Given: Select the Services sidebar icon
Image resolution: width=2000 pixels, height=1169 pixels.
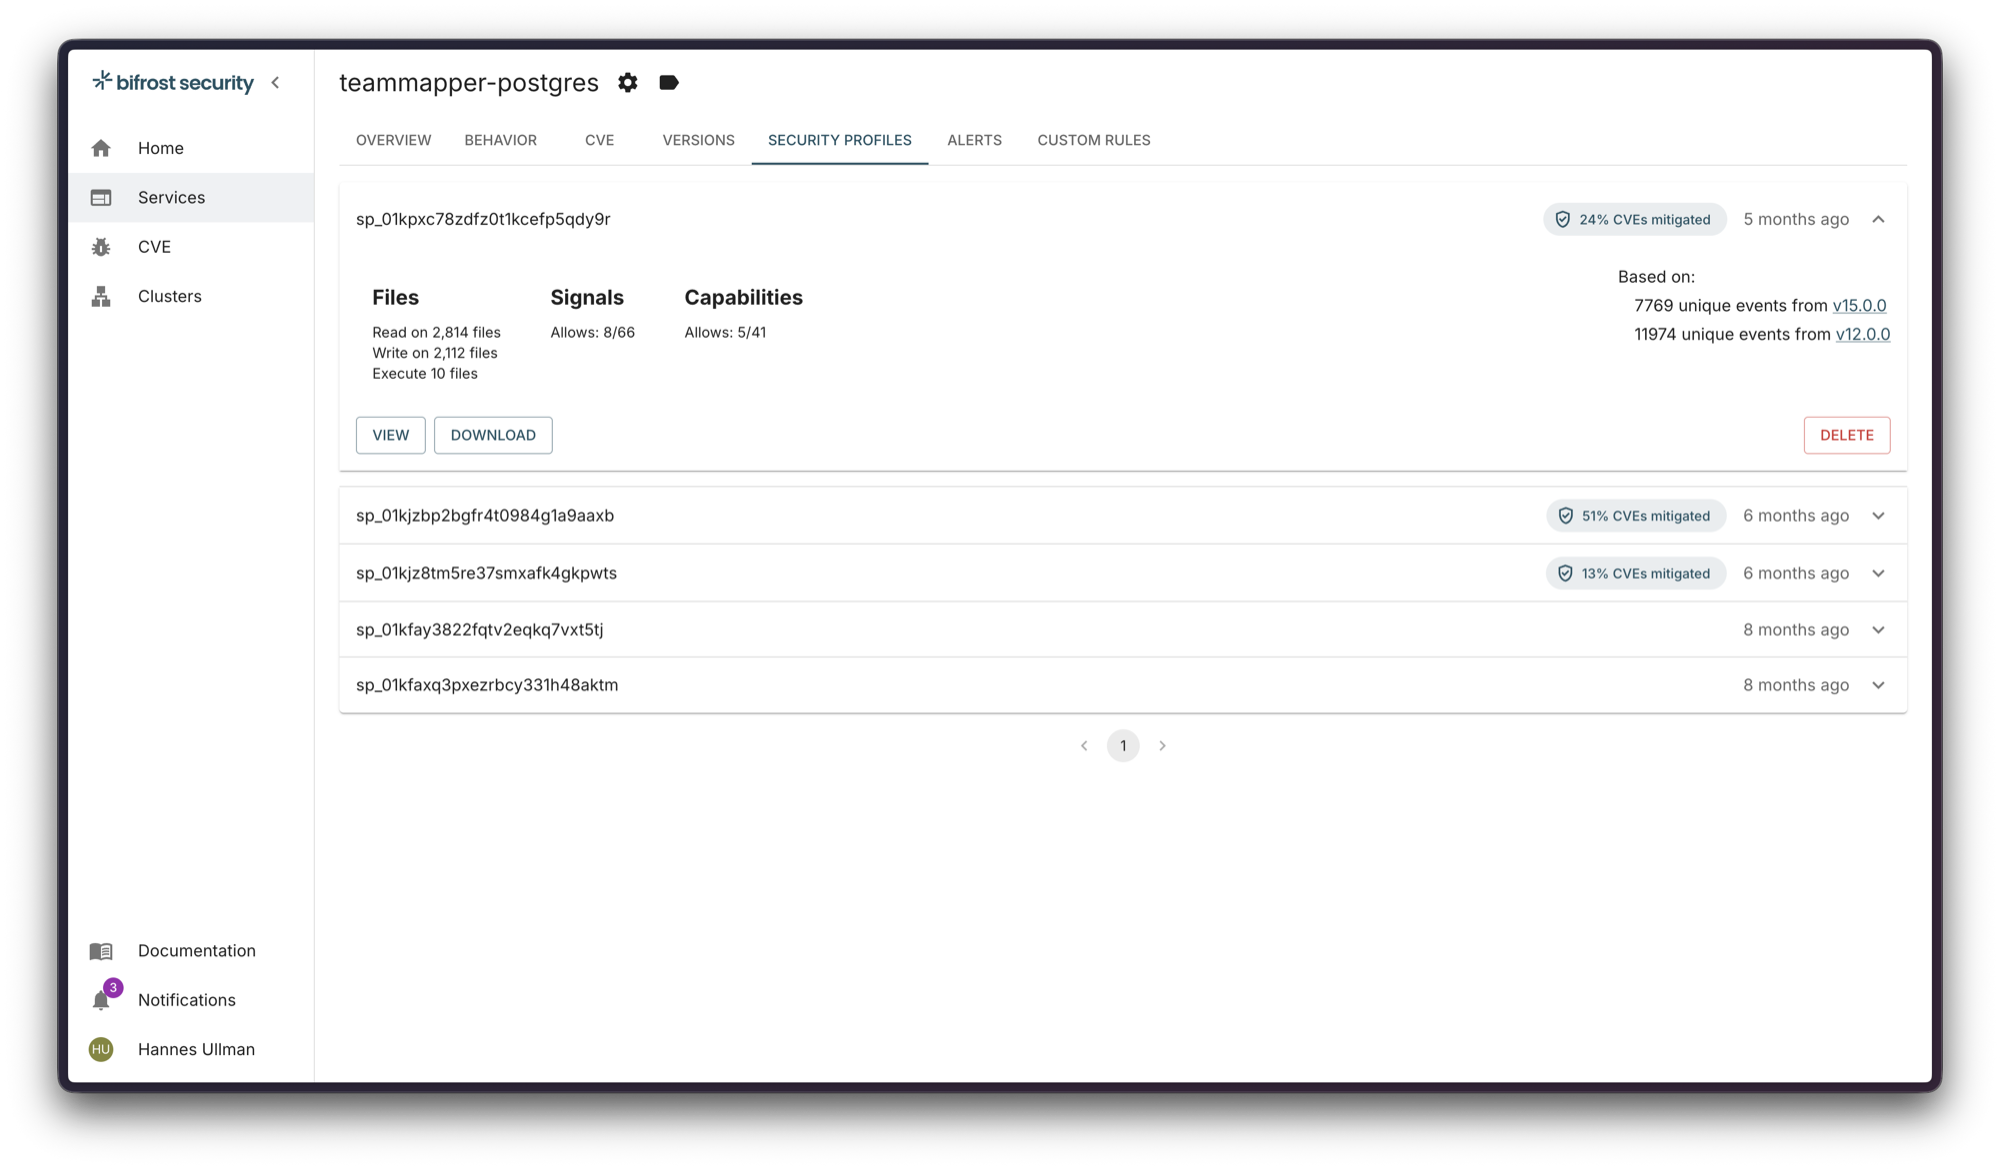Looking at the screenshot, I should point(101,198).
